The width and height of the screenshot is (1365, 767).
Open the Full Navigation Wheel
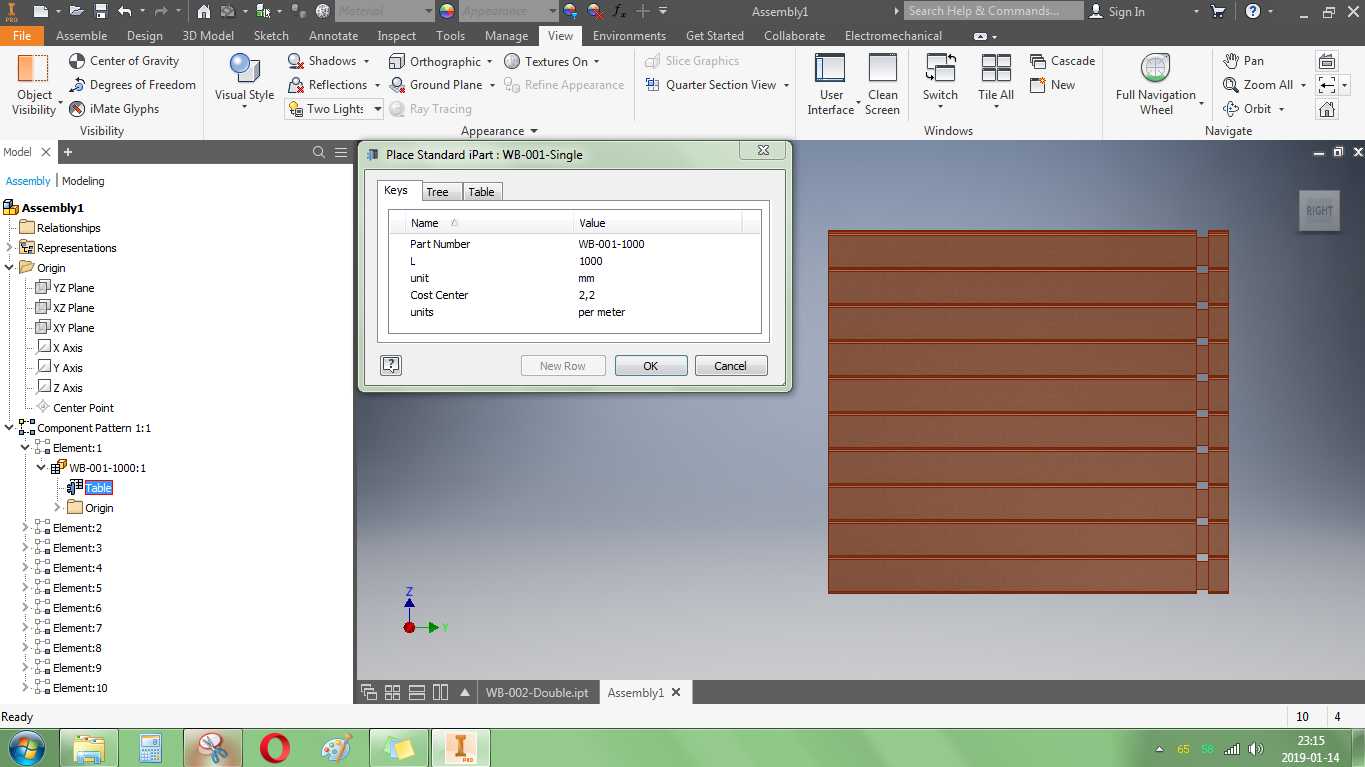(1156, 84)
